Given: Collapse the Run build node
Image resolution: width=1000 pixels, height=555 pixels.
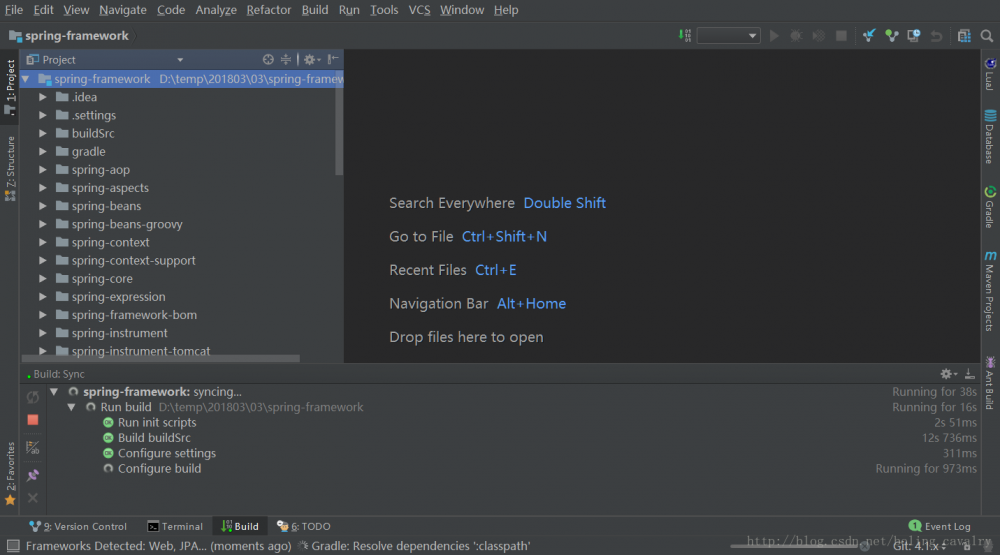Looking at the screenshot, I should point(71,407).
